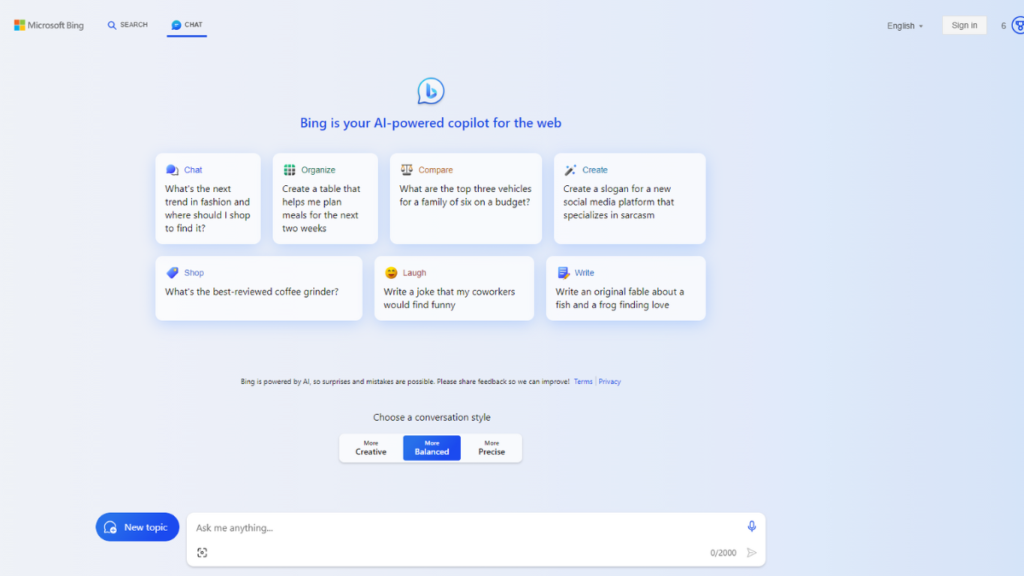
Task: Click the Organize card grid icon
Action: tap(289, 170)
